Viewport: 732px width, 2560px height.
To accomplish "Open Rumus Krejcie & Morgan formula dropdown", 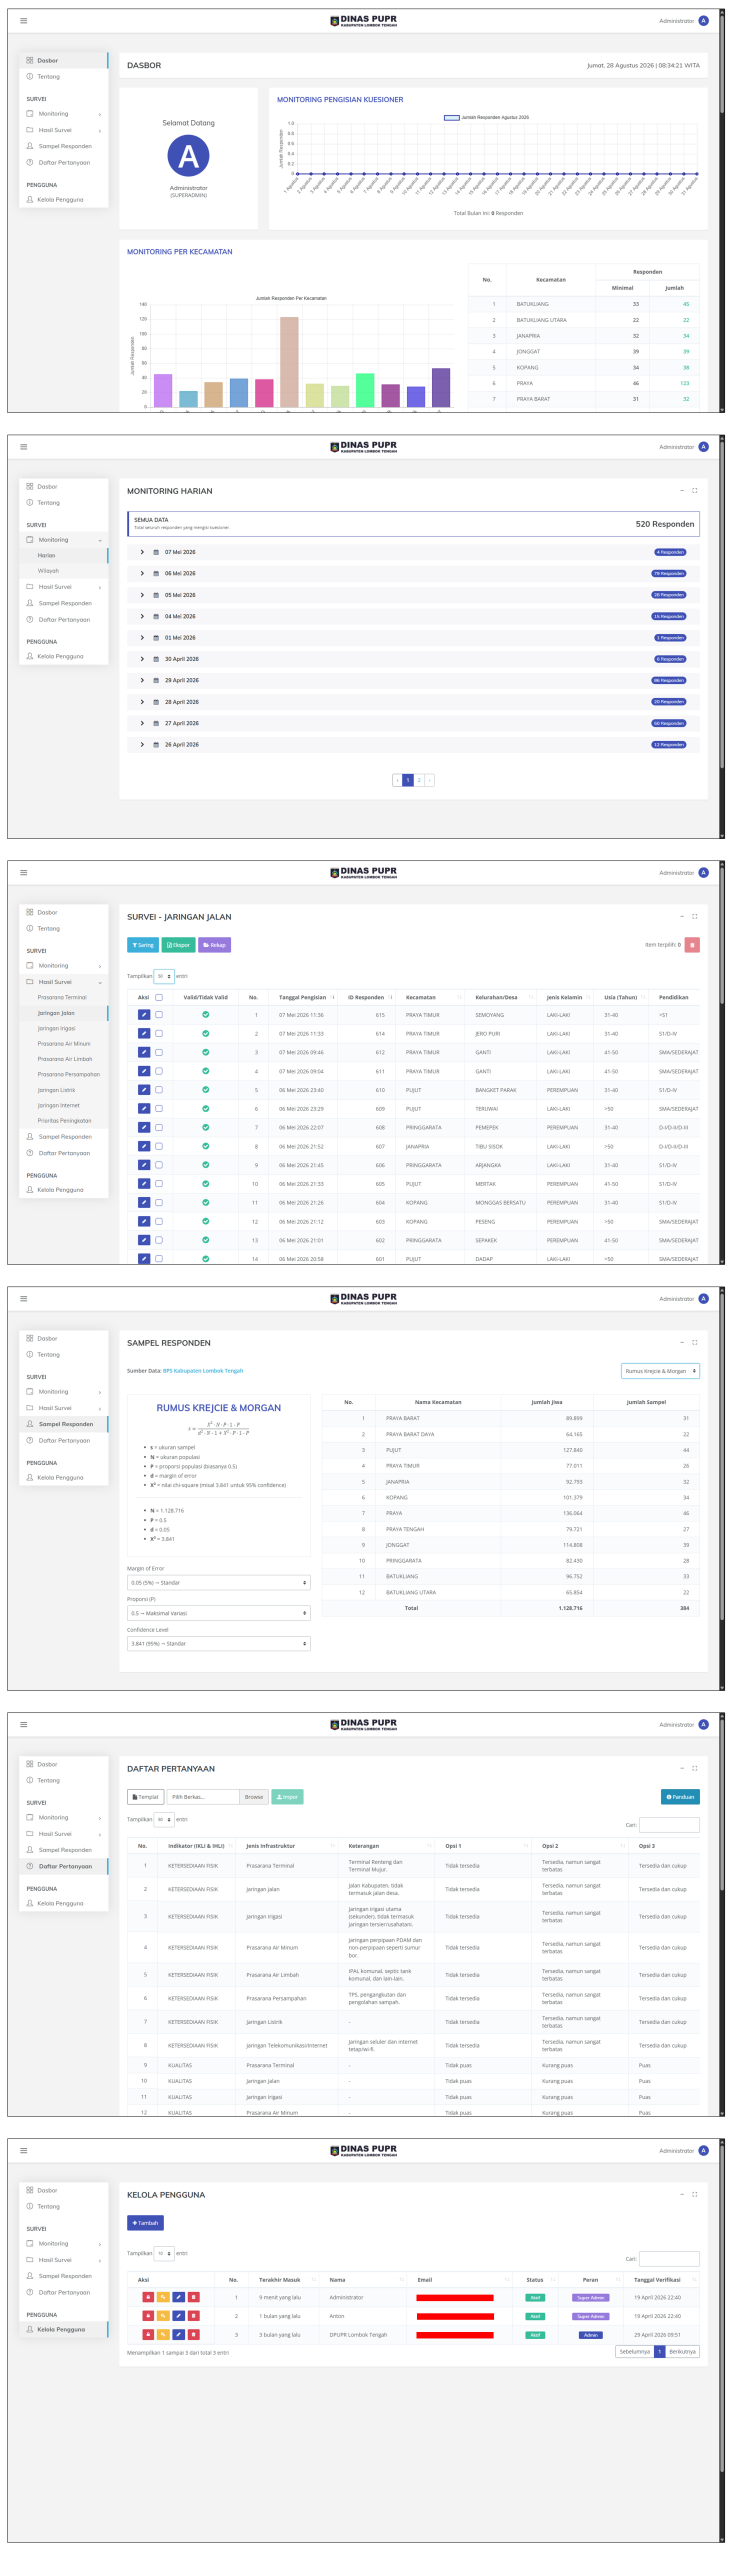I will [660, 1371].
